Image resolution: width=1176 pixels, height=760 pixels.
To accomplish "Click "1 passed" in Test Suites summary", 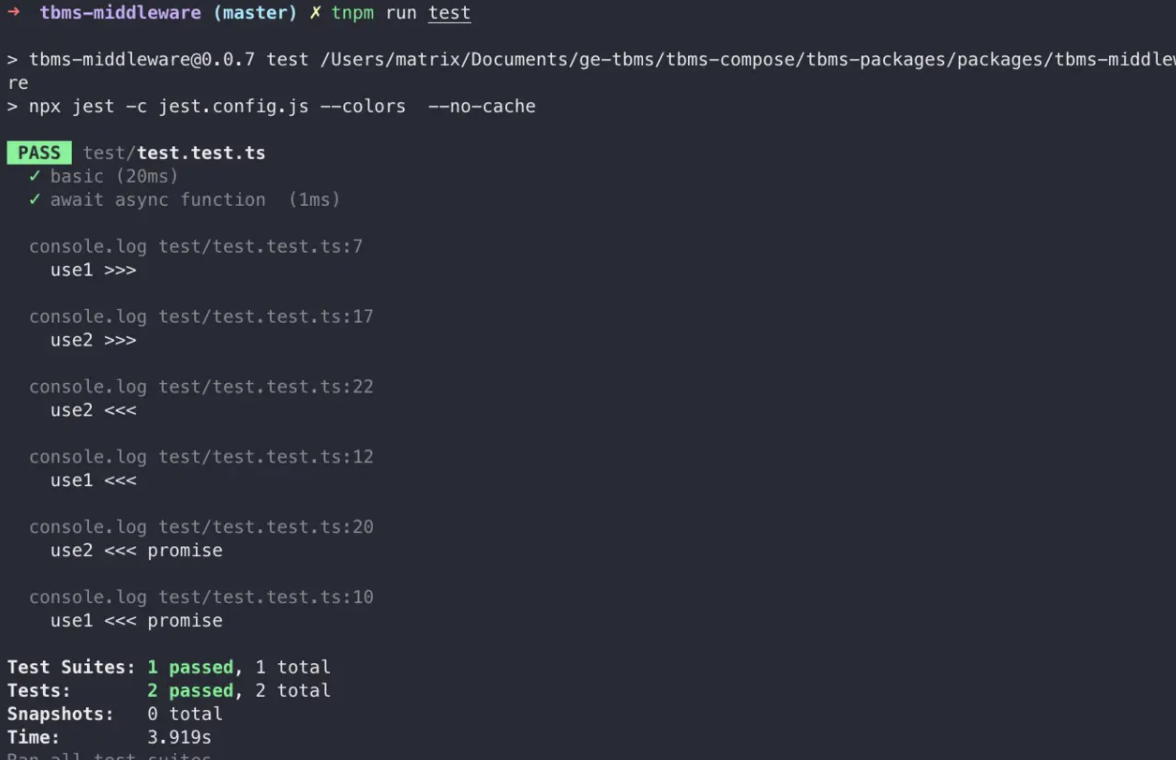I will (x=190, y=667).
